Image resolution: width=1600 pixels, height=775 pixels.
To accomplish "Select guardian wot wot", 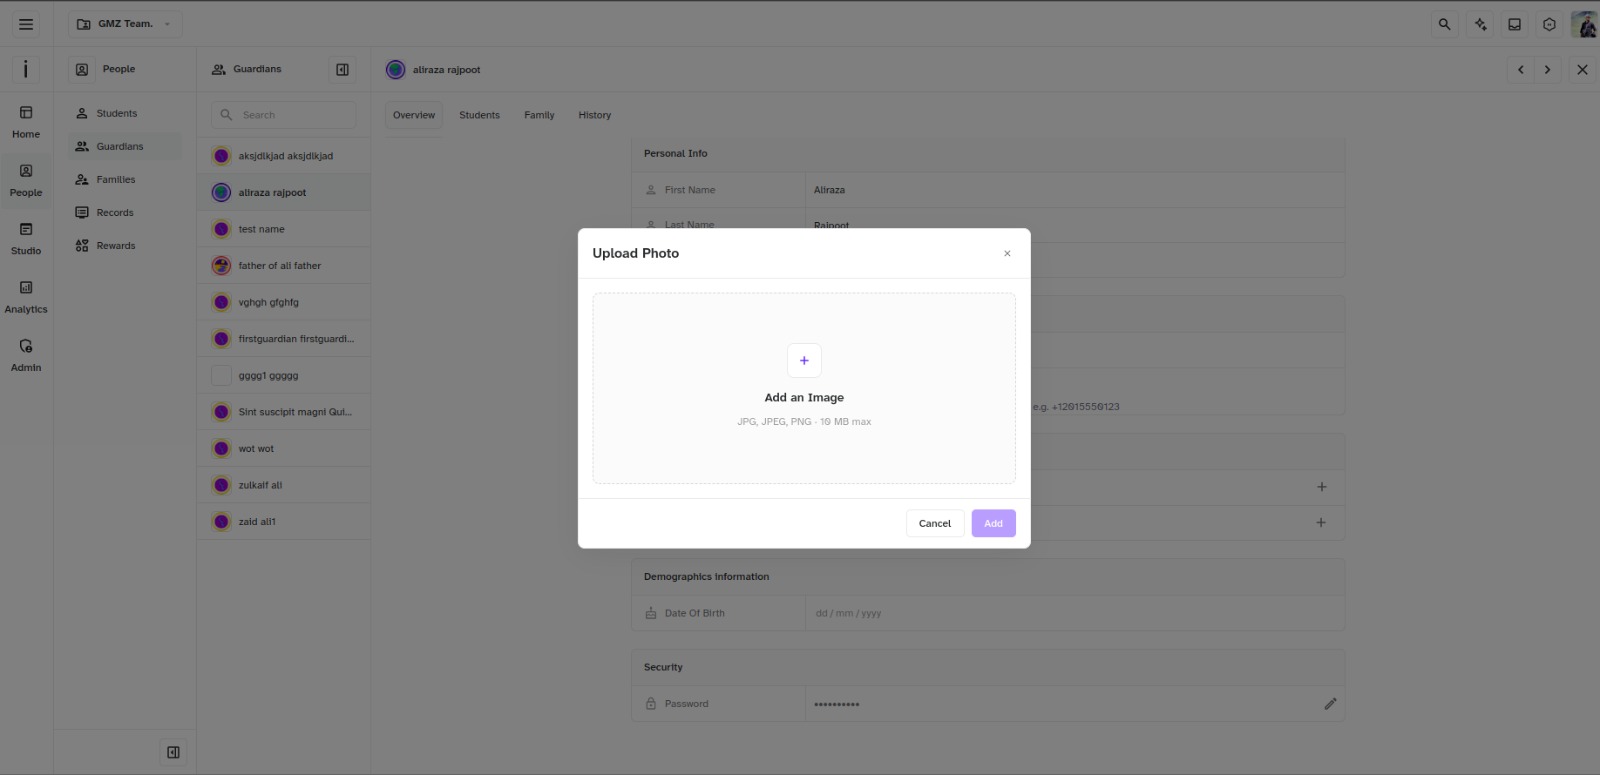I will [x=284, y=449].
